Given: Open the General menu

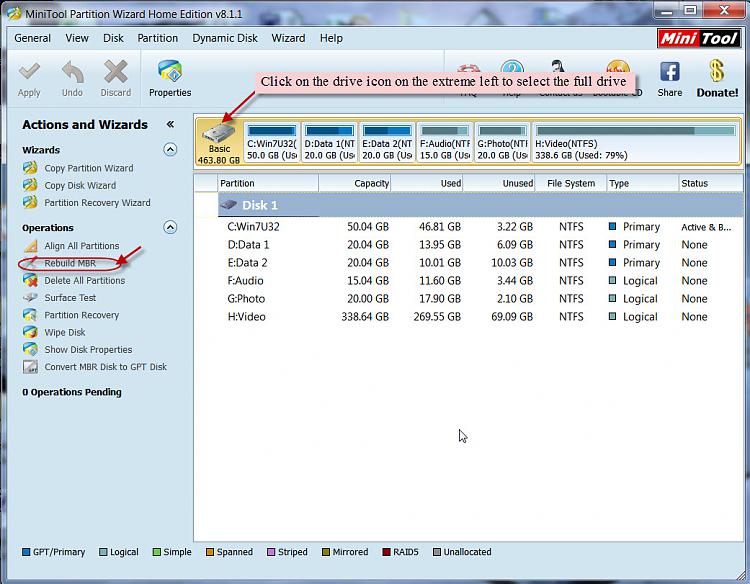Looking at the screenshot, I should point(32,38).
